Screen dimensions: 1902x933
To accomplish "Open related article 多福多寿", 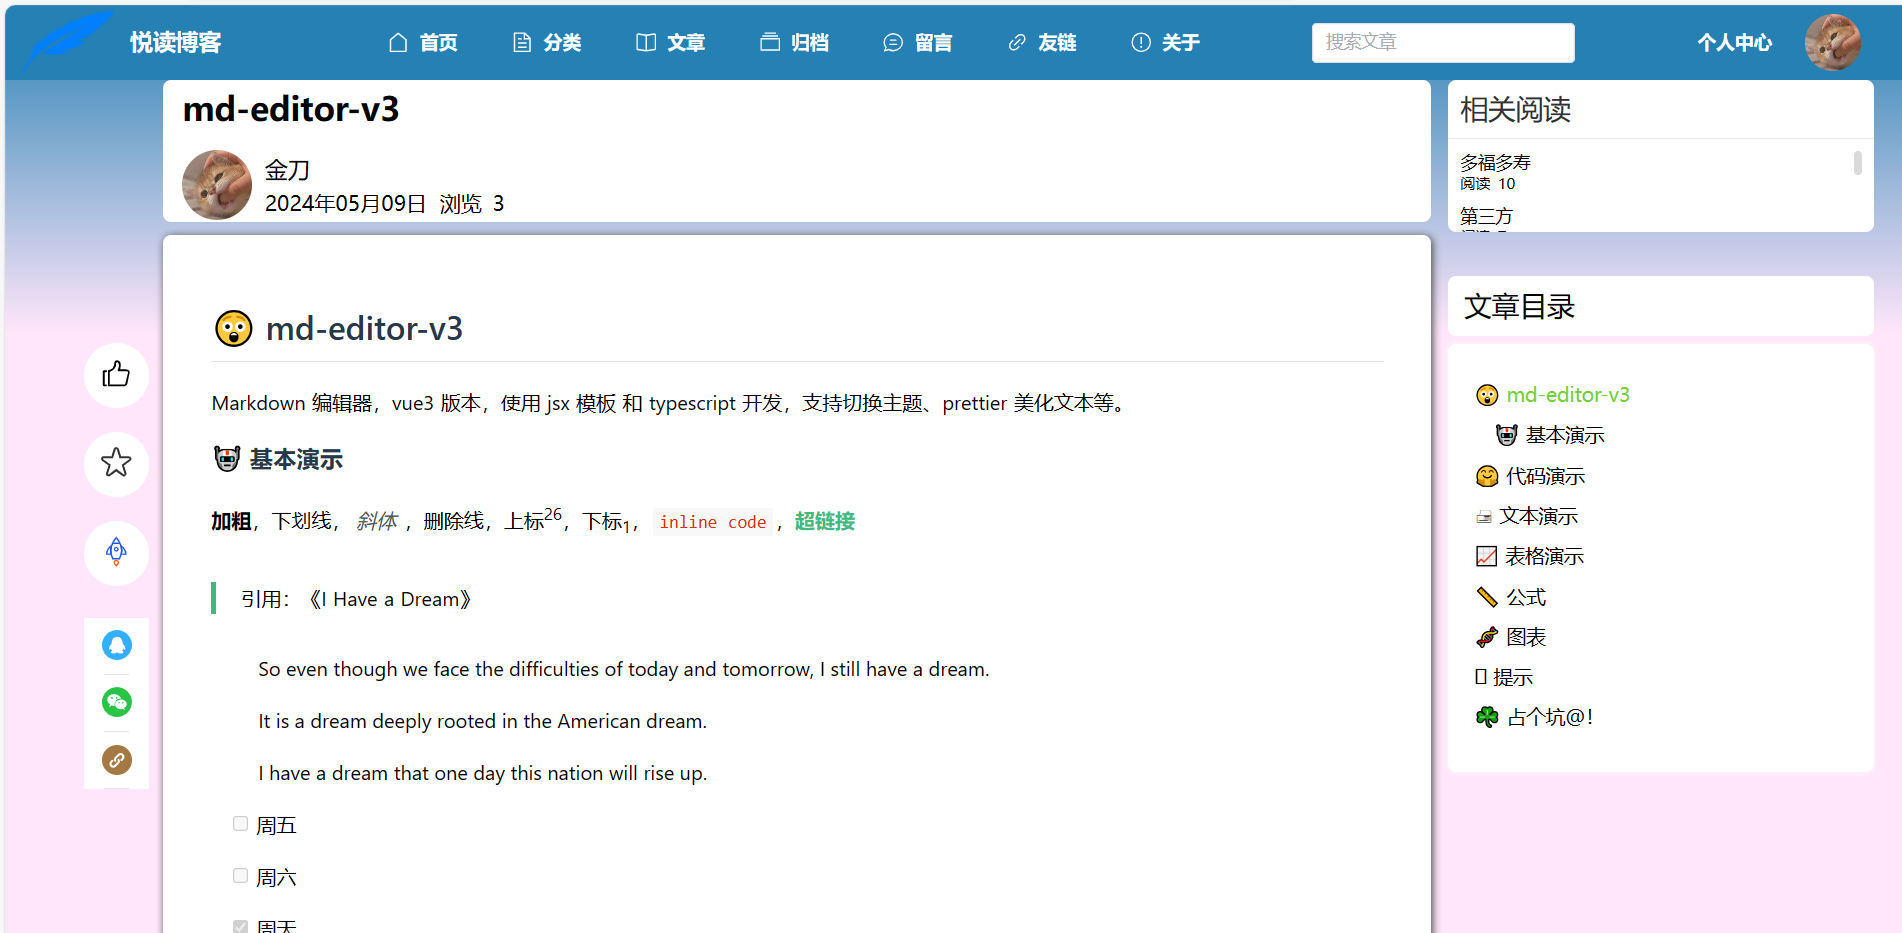I will click(x=1496, y=162).
